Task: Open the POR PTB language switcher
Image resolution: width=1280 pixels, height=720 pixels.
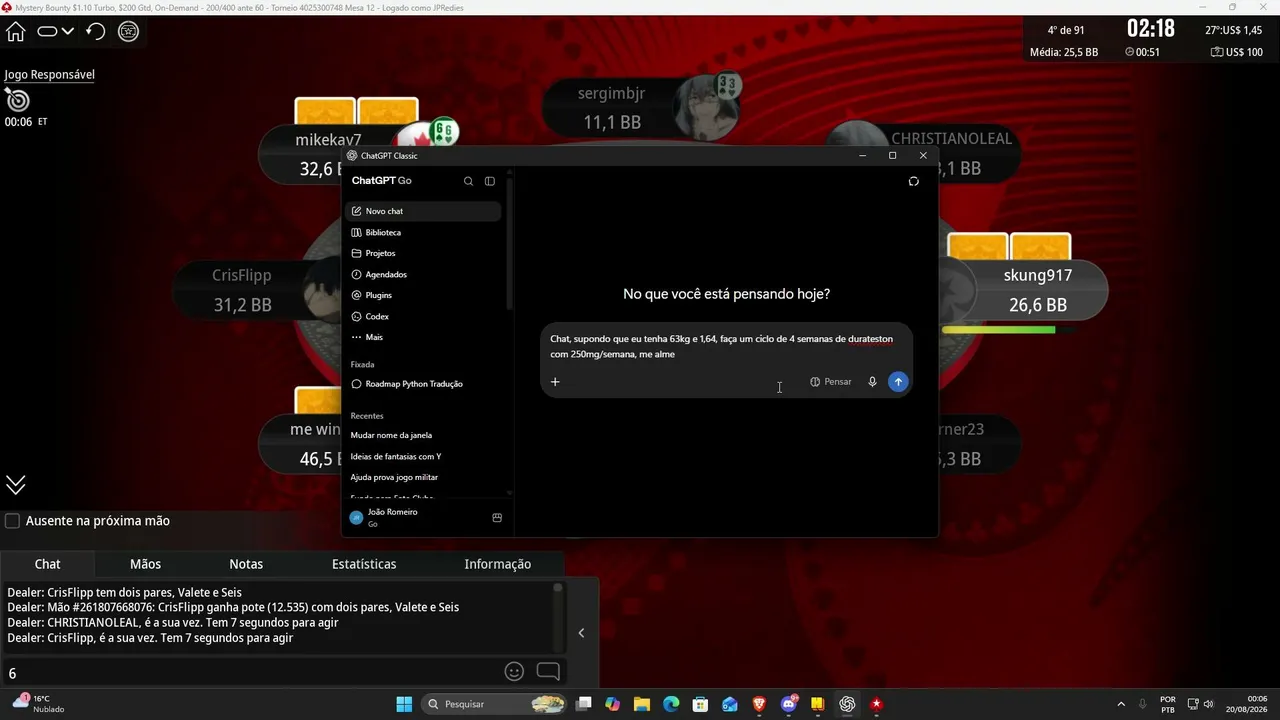Action: (1168, 704)
